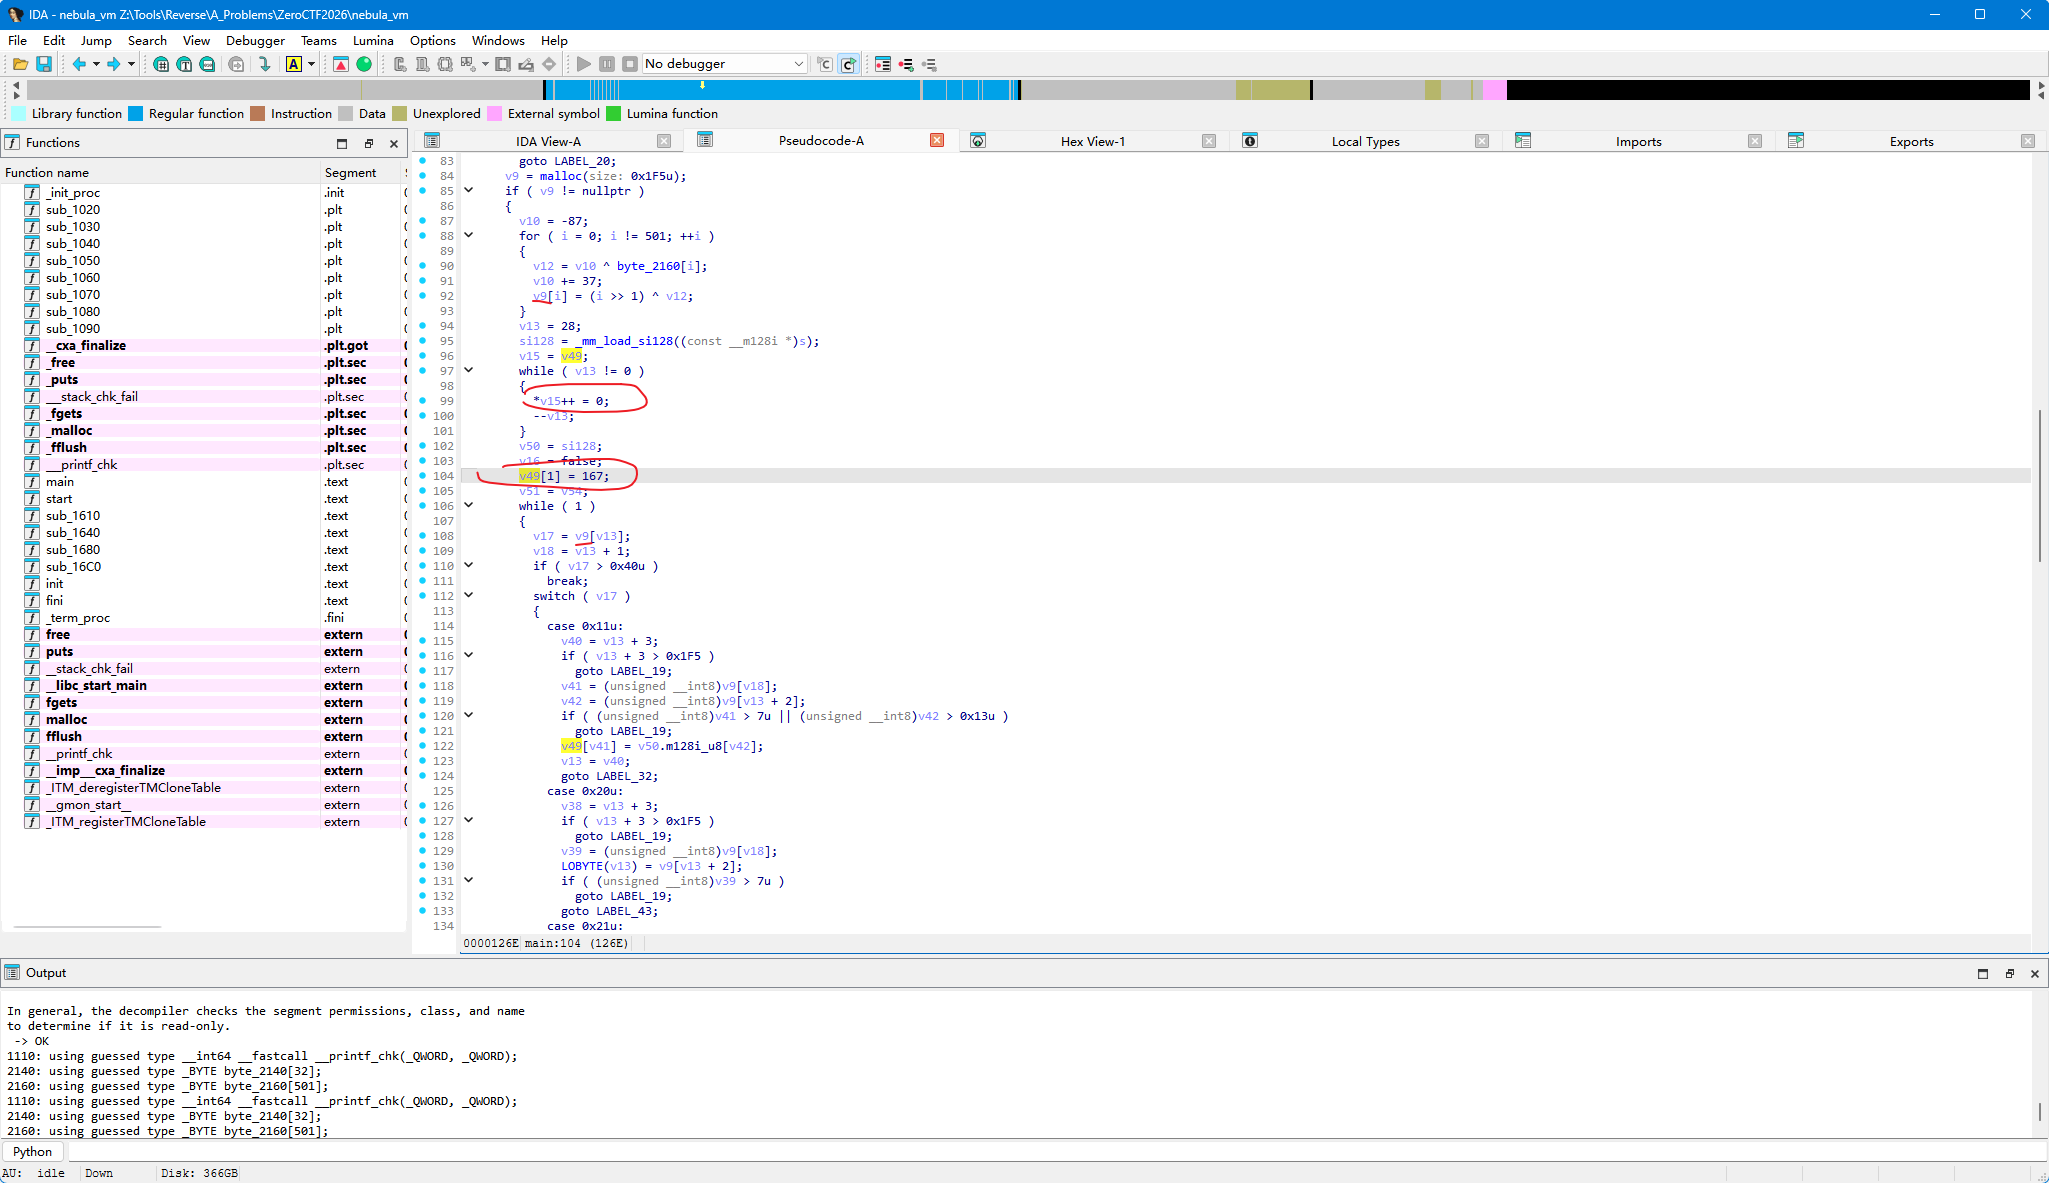Click the Save database floppy icon
This screenshot has width=2049, height=1183.
coord(44,64)
